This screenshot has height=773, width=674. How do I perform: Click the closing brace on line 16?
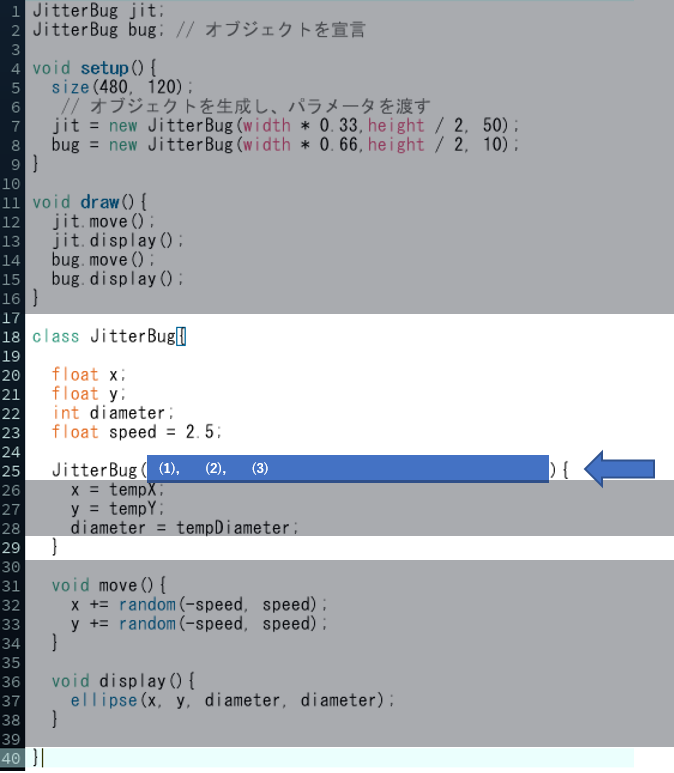[x=35, y=298]
